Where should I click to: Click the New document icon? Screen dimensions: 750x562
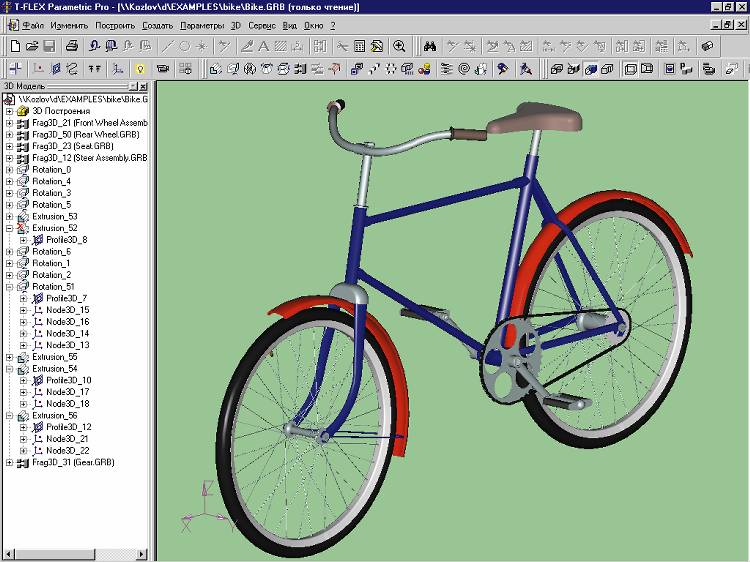point(15,46)
